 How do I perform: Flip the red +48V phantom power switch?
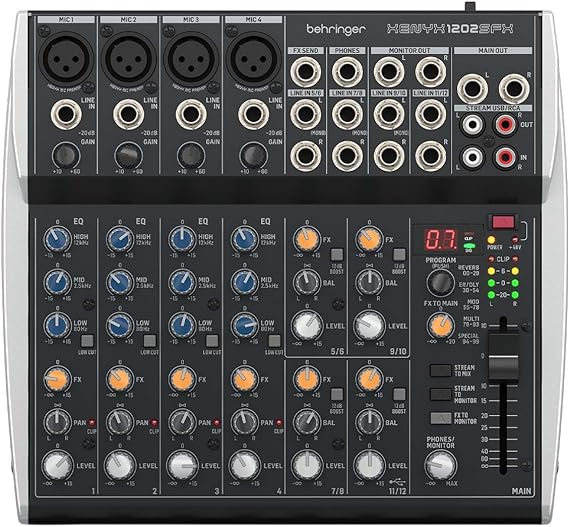pyautogui.click(x=504, y=222)
